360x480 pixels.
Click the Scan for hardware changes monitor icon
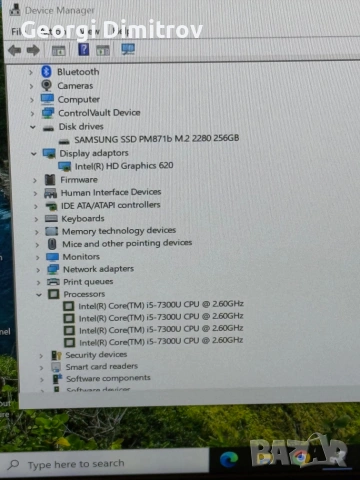point(128,49)
